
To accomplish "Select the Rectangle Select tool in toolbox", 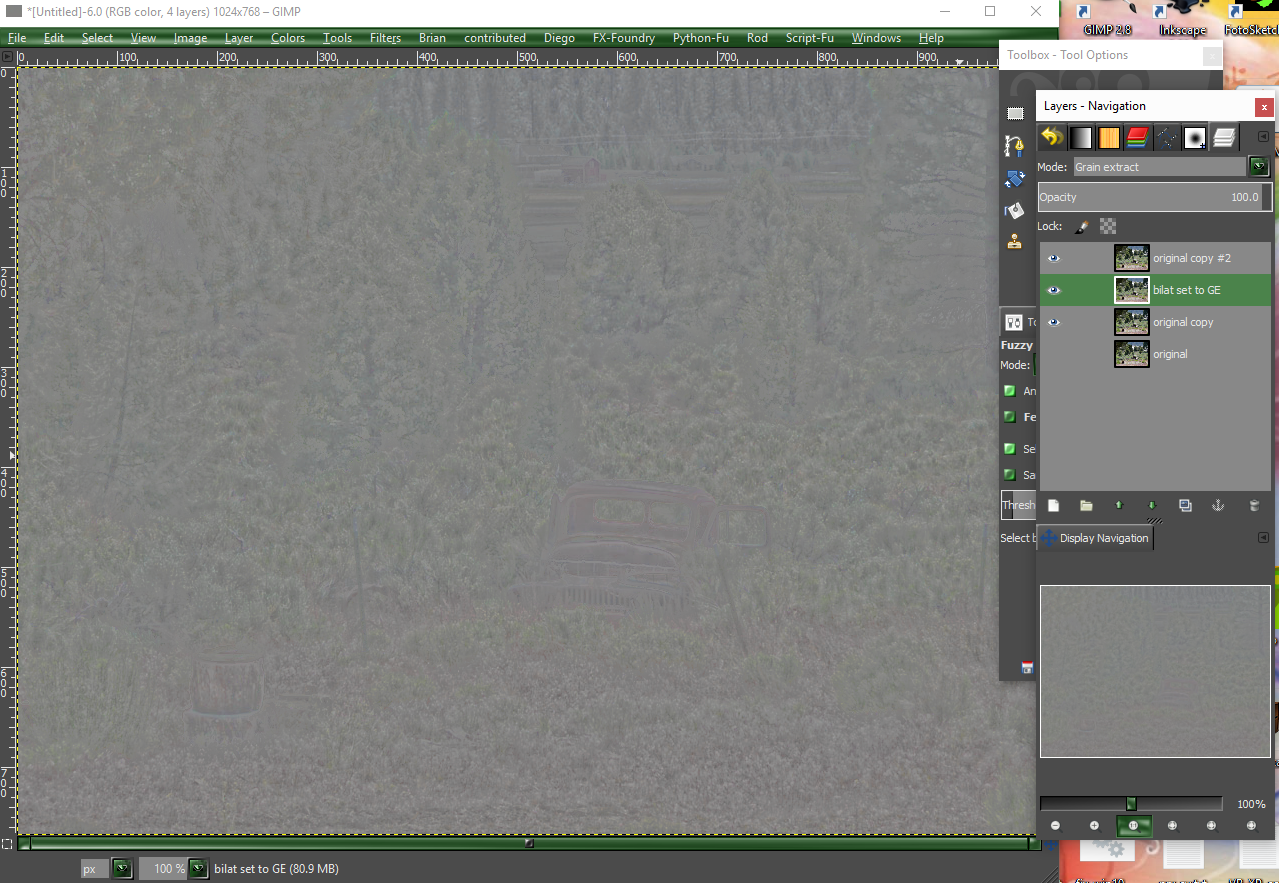I will pos(1016,113).
